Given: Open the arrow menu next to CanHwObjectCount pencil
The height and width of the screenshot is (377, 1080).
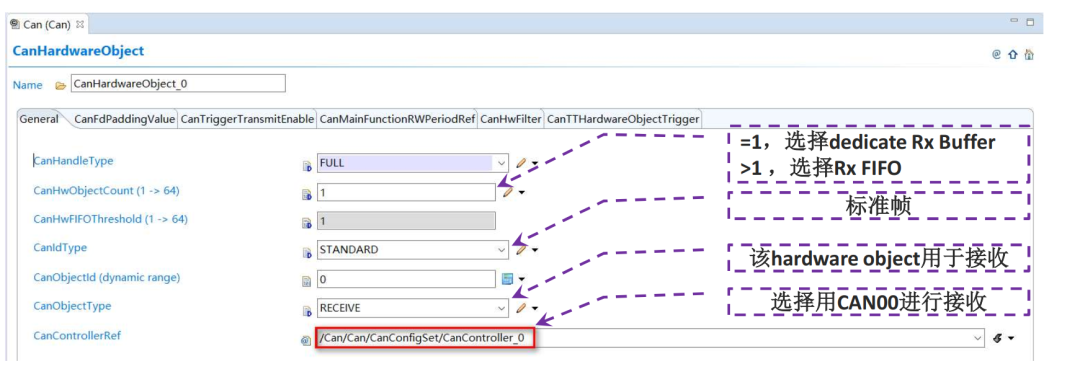Looking at the screenshot, I should point(521,193).
